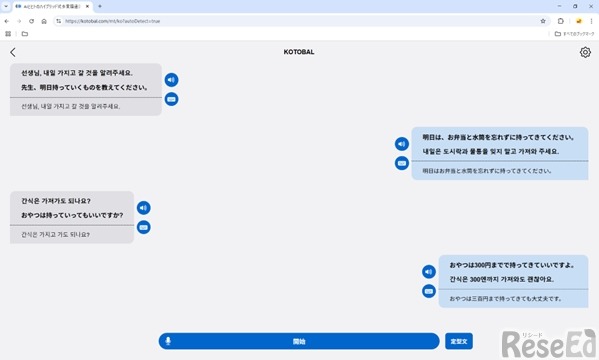Play audio for 明日は、お弁当 message

[401, 144]
